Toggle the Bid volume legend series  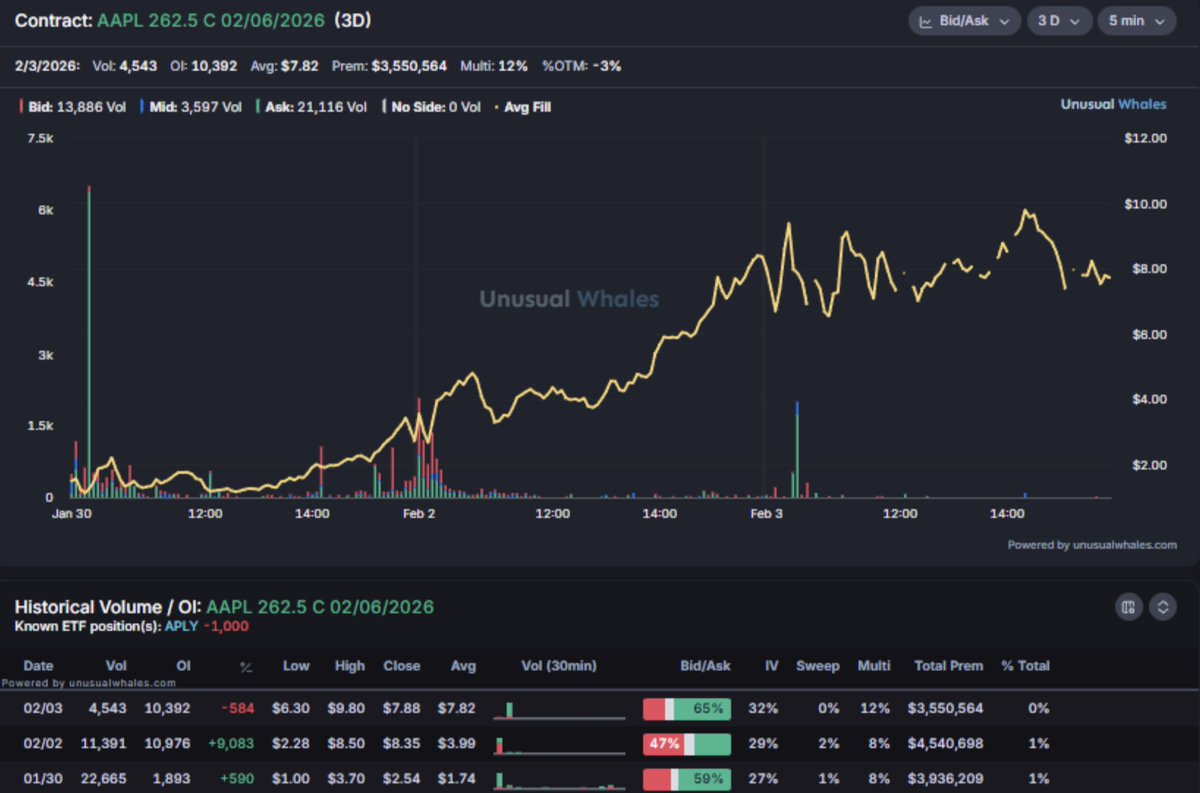74,107
